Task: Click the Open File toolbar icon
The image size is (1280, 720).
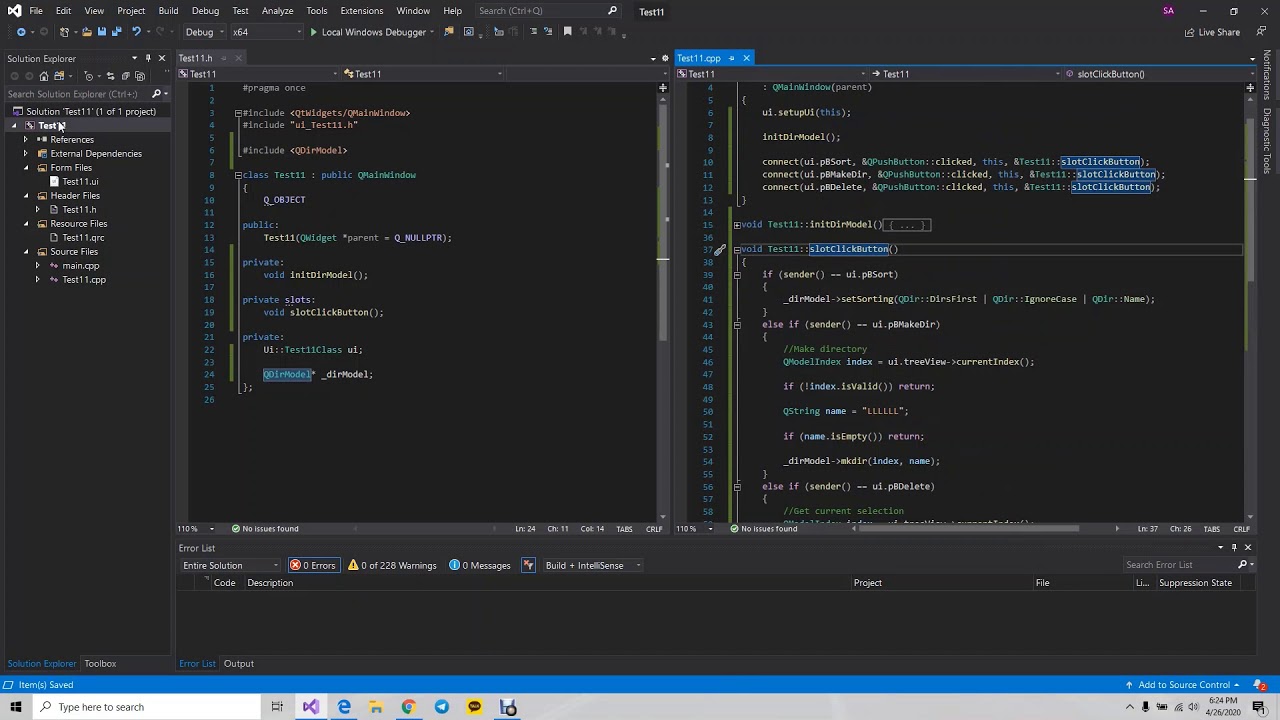Action: click(86, 32)
